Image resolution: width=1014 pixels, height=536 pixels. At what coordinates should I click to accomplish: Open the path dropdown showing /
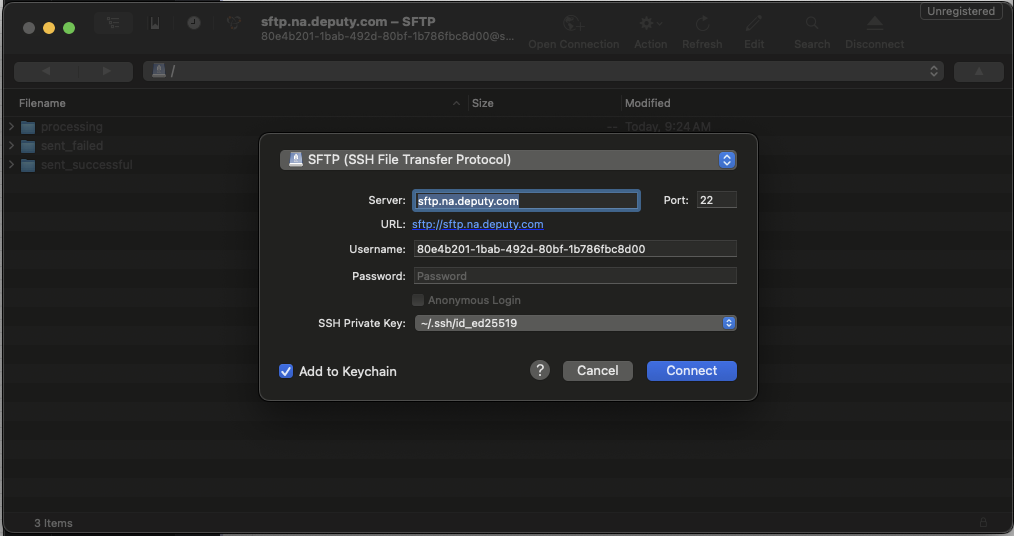coord(543,71)
